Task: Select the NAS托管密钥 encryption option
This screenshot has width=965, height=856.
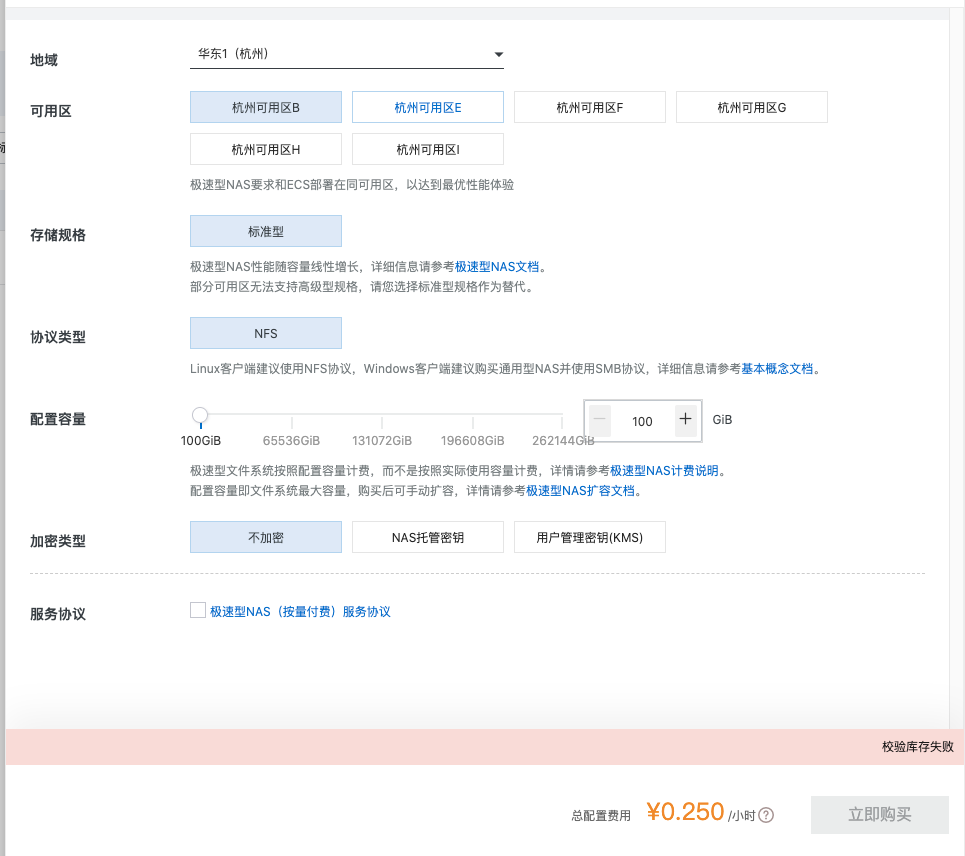Action: coord(427,537)
